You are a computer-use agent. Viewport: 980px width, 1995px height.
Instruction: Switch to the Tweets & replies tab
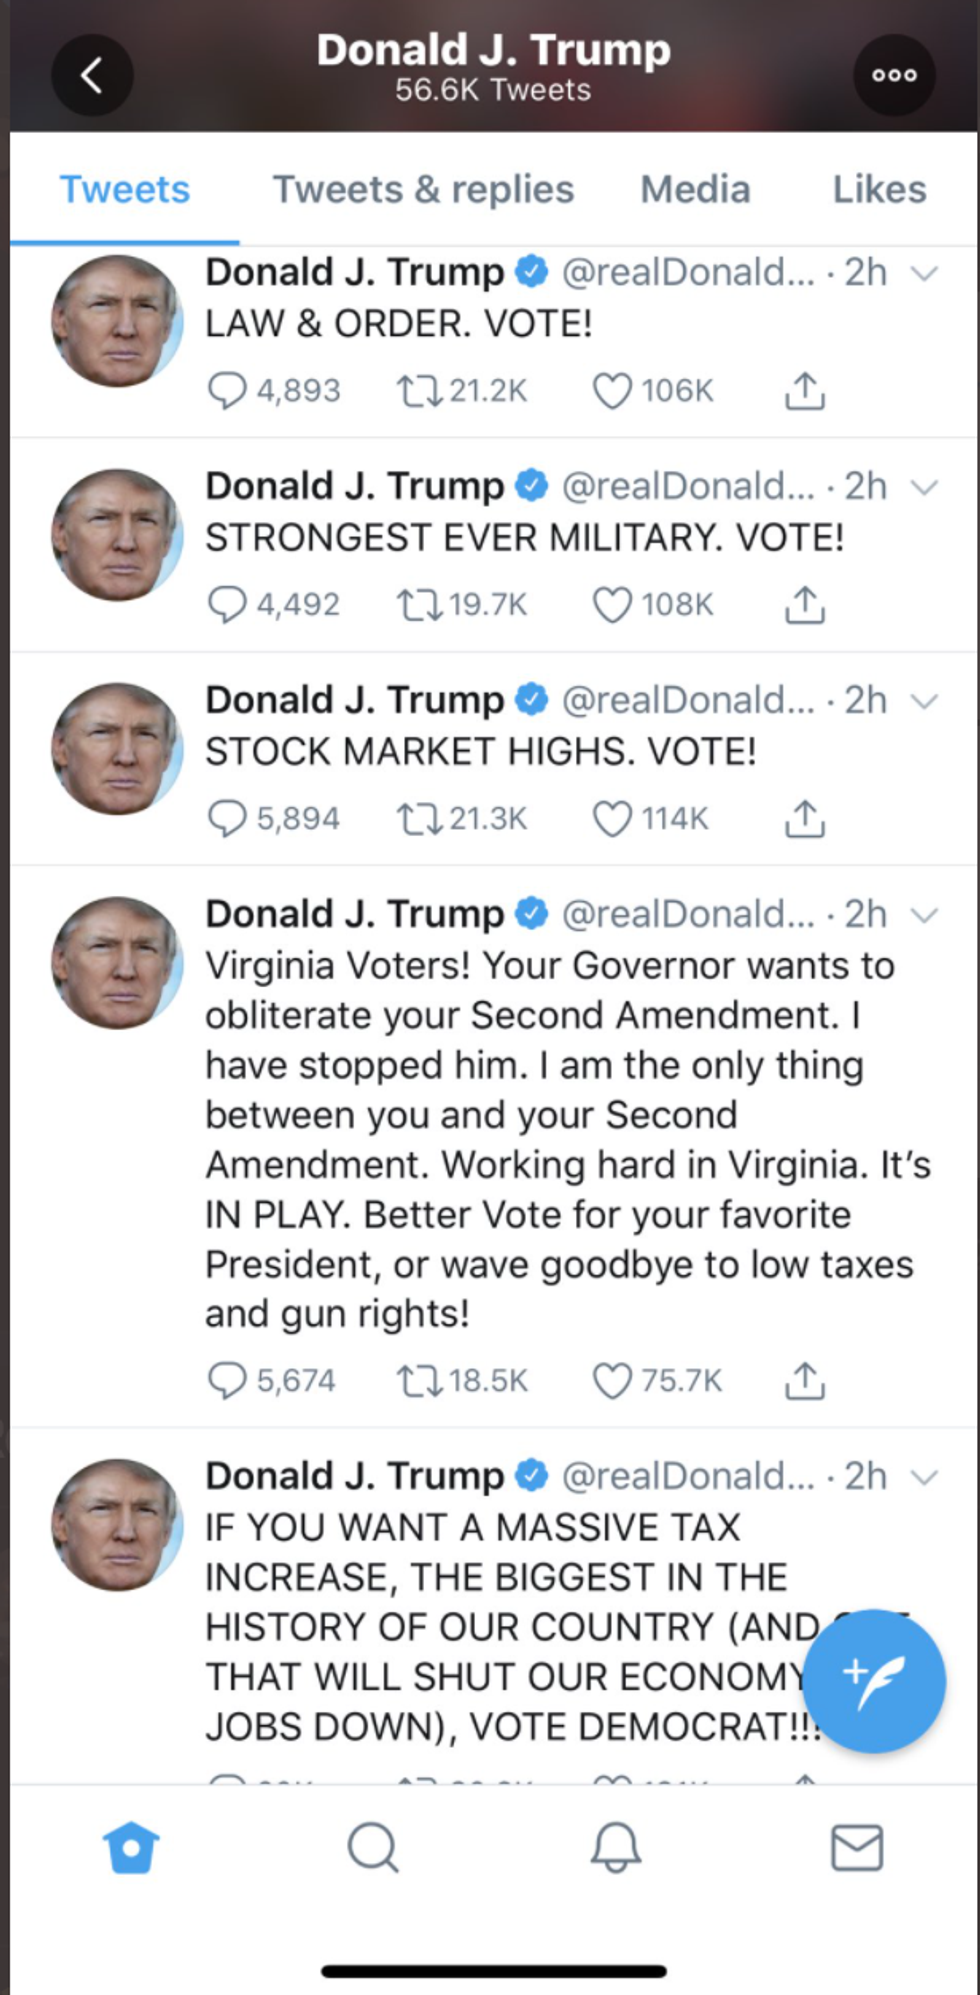423,189
